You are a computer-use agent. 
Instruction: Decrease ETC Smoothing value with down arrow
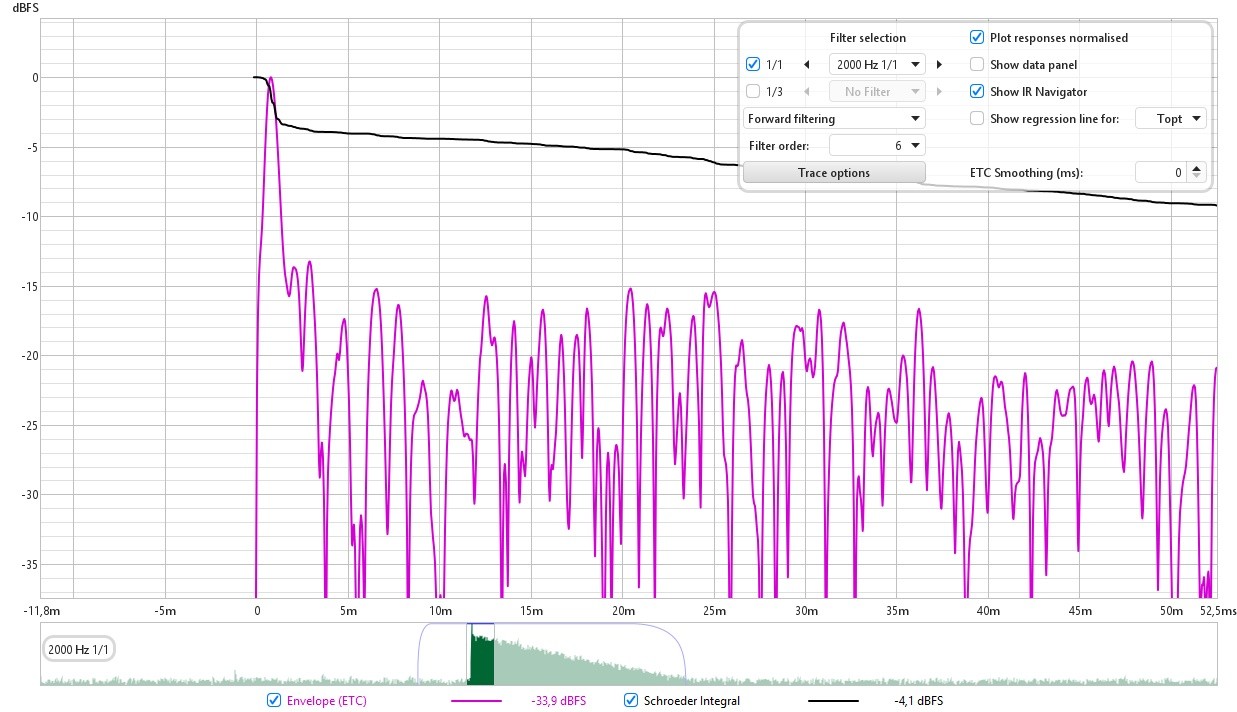tap(1197, 177)
